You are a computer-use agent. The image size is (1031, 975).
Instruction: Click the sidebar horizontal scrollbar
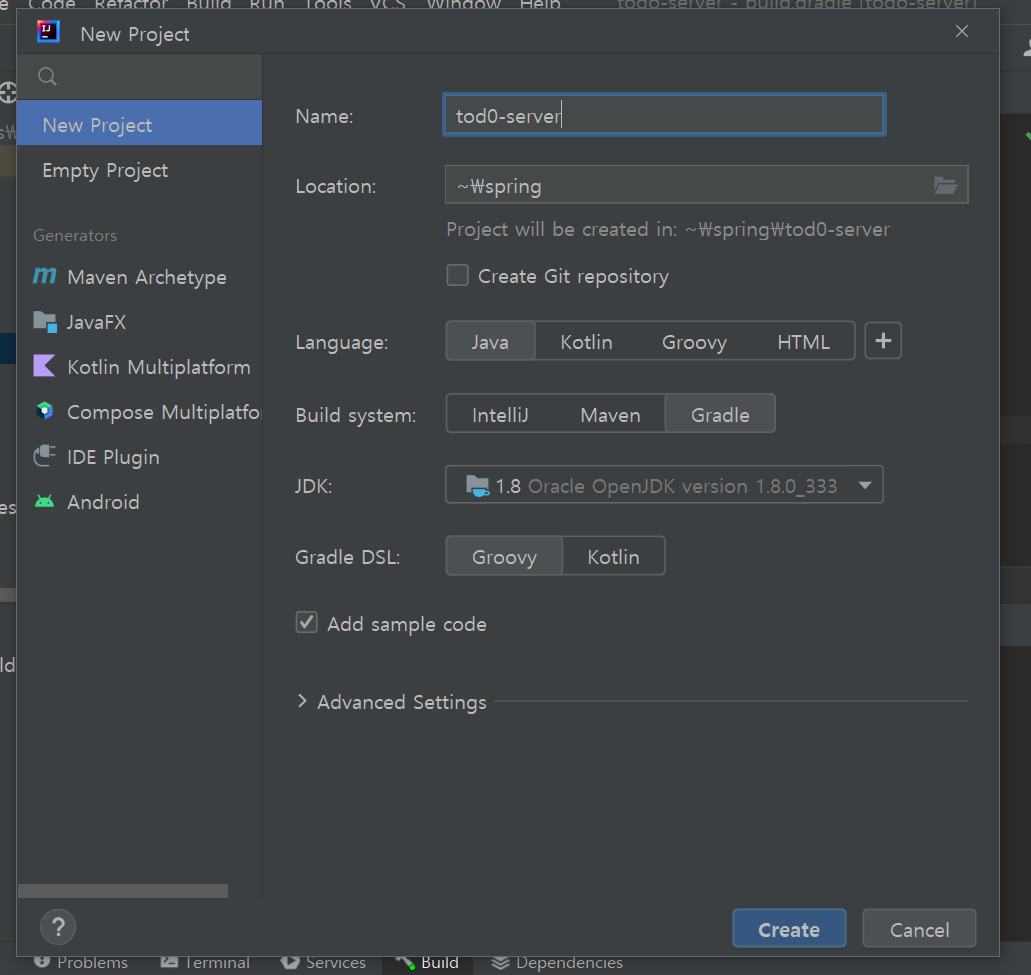(x=123, y=890)
